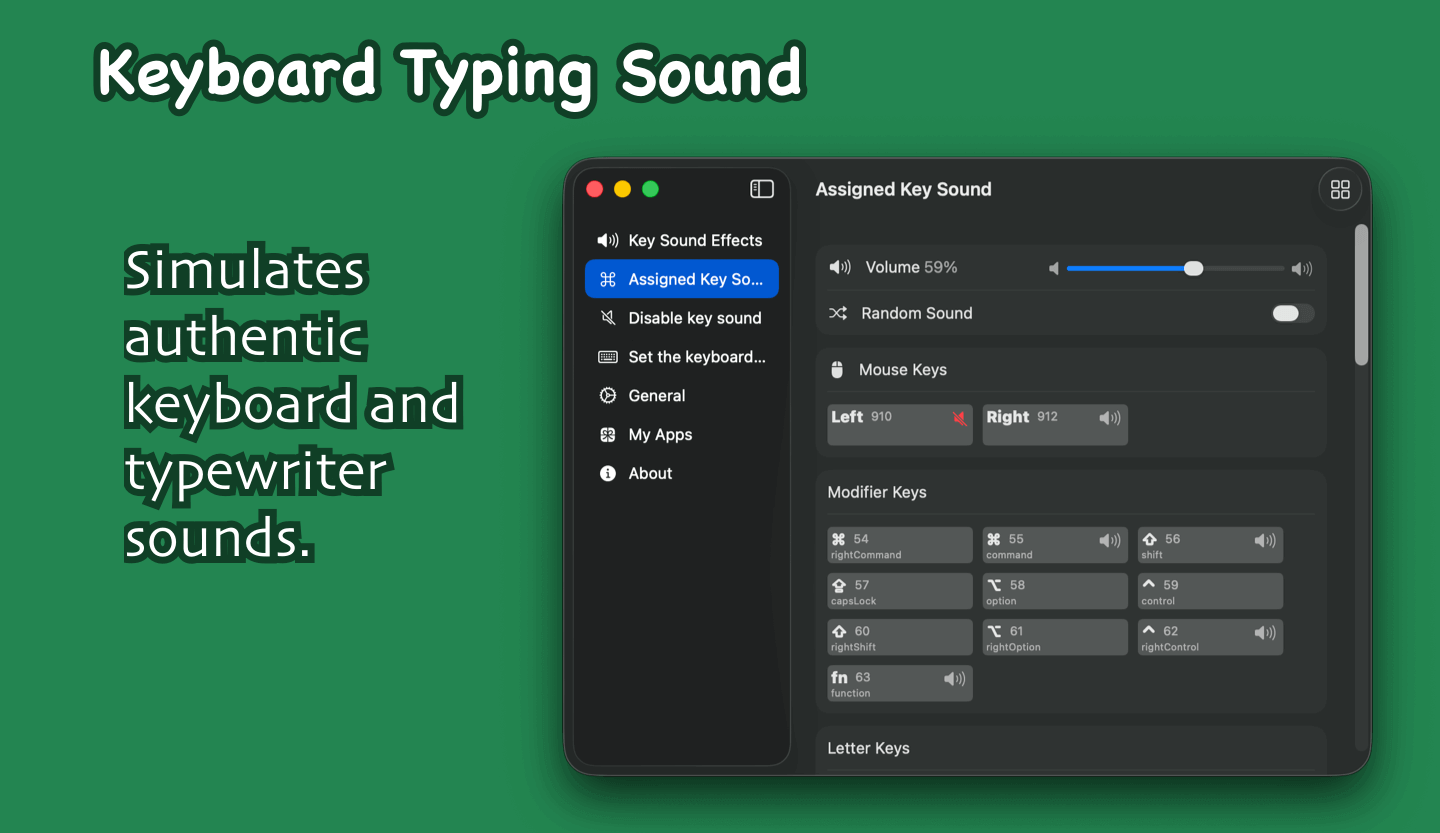1440x833 pixels.
Task: Open General settings in sidebar
Action: pyautogui.click(x=682, y=396)
